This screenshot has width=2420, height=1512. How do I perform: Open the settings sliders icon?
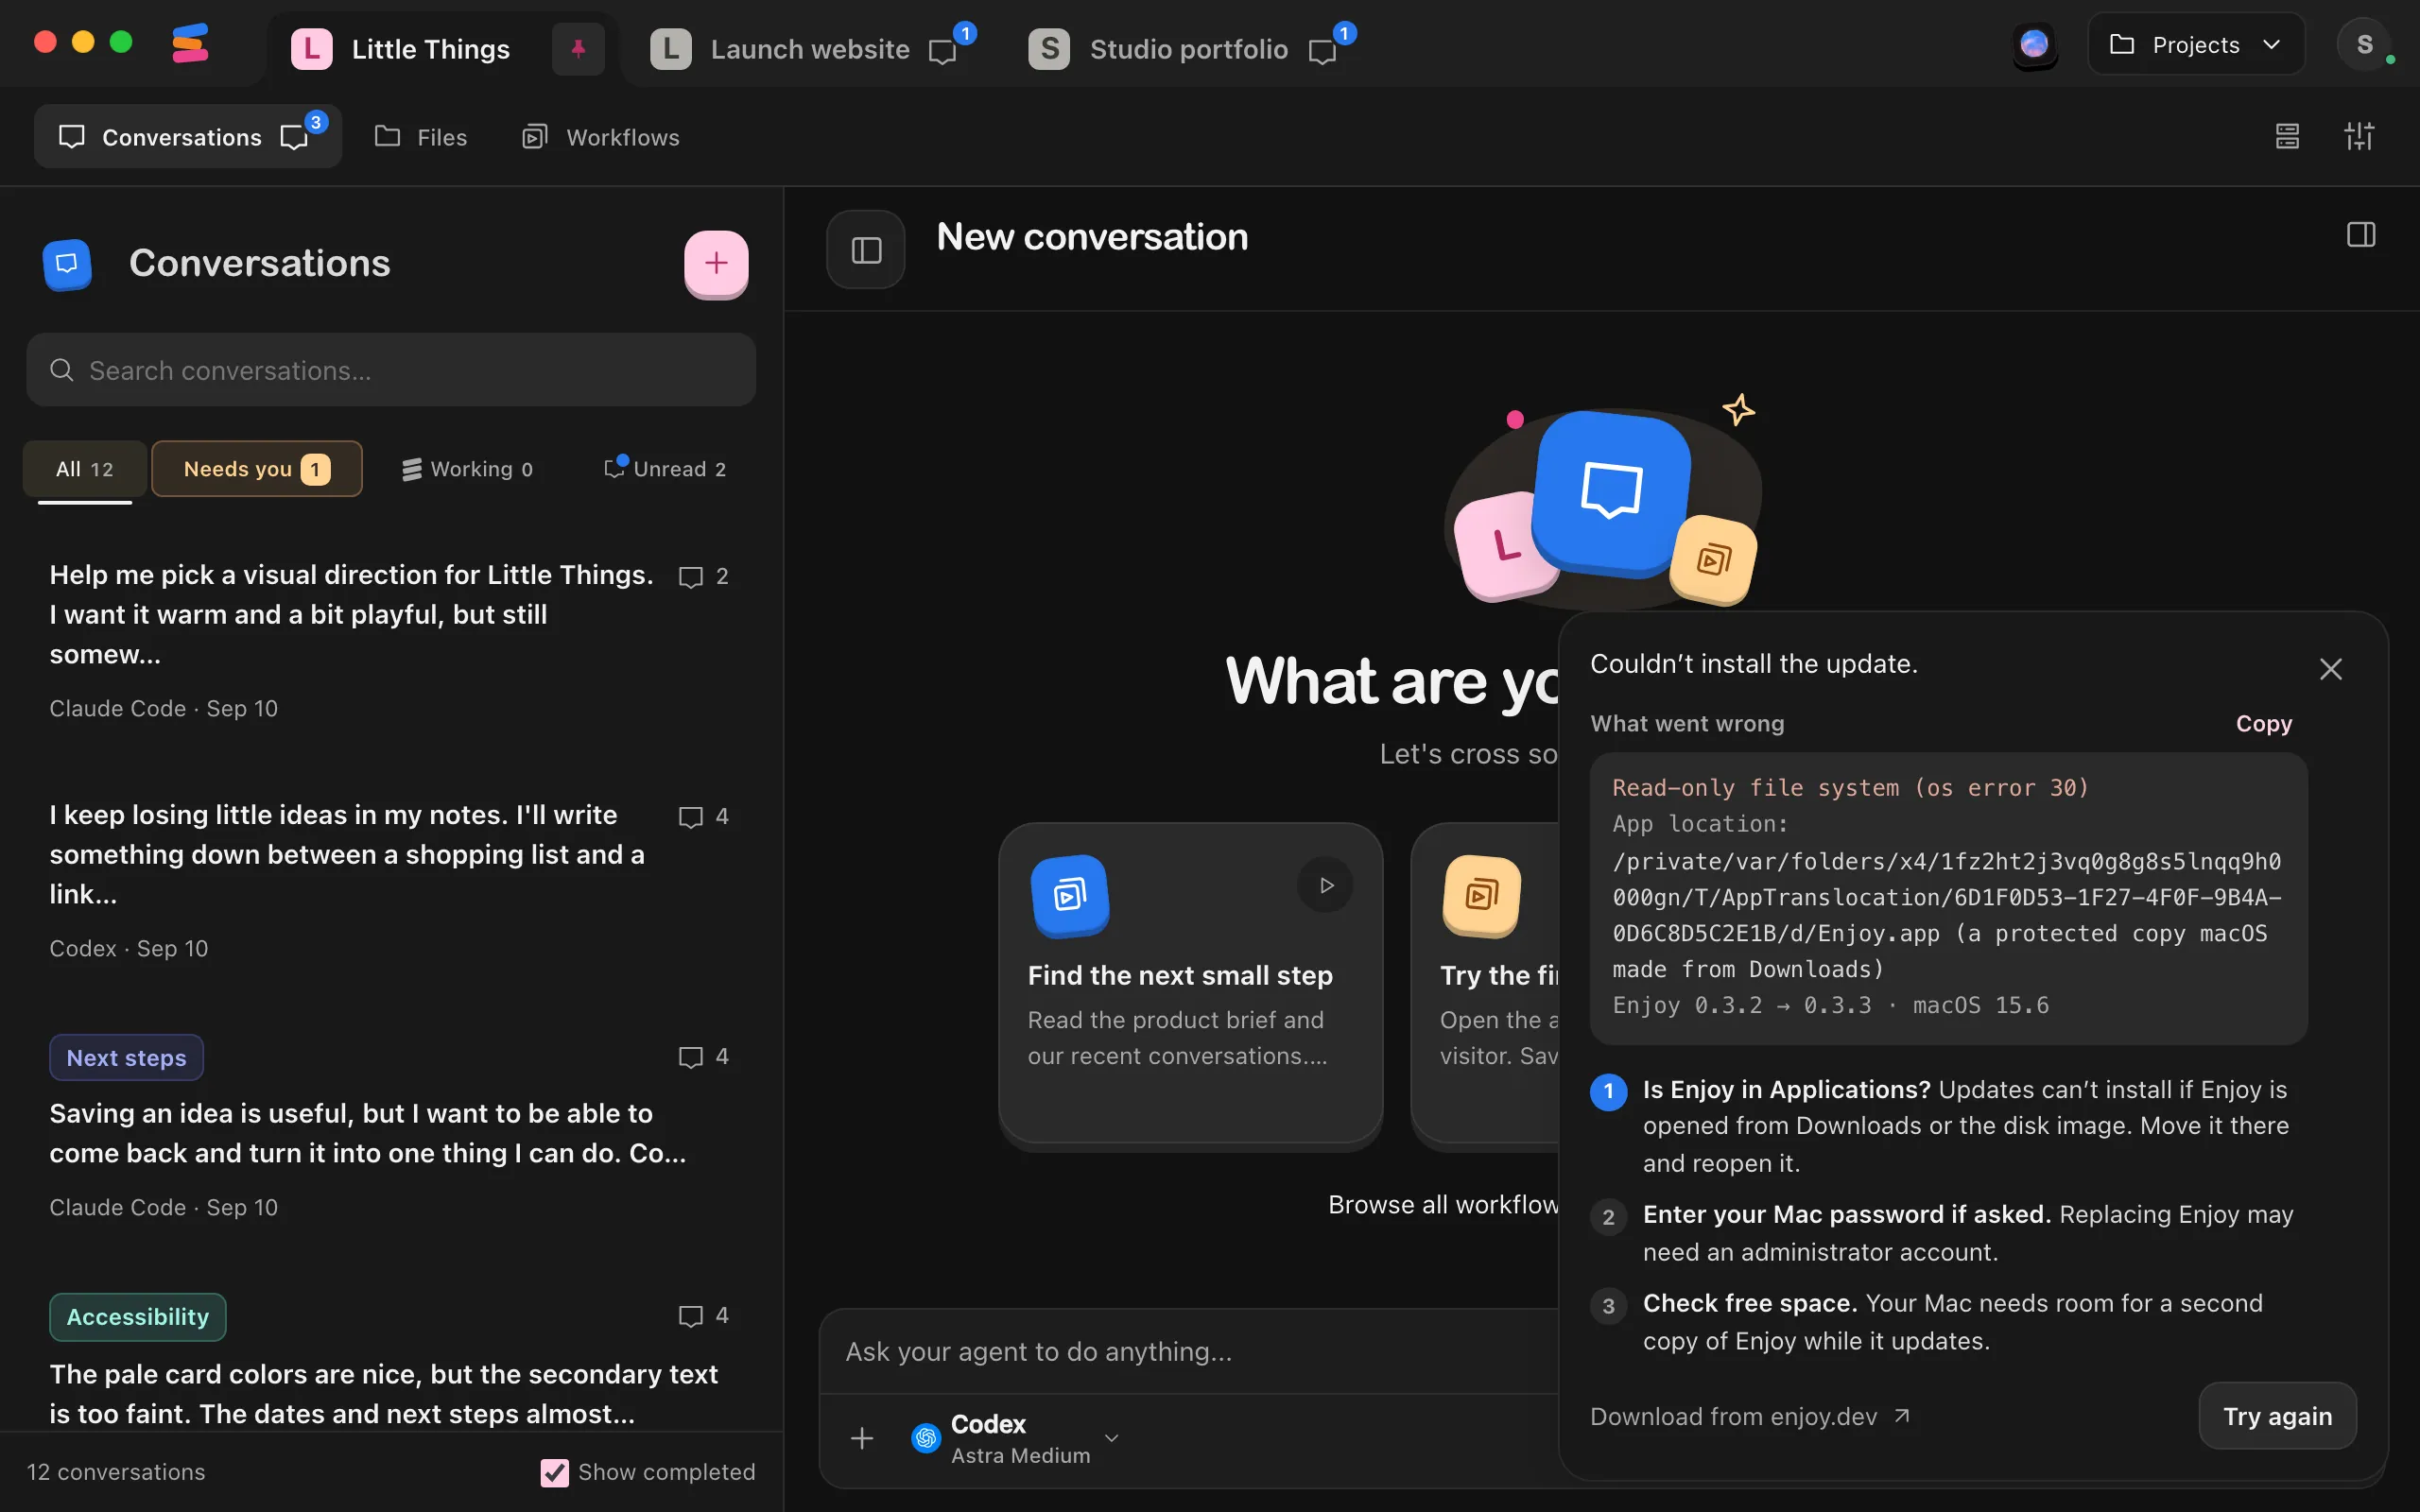coord(2359,136)
